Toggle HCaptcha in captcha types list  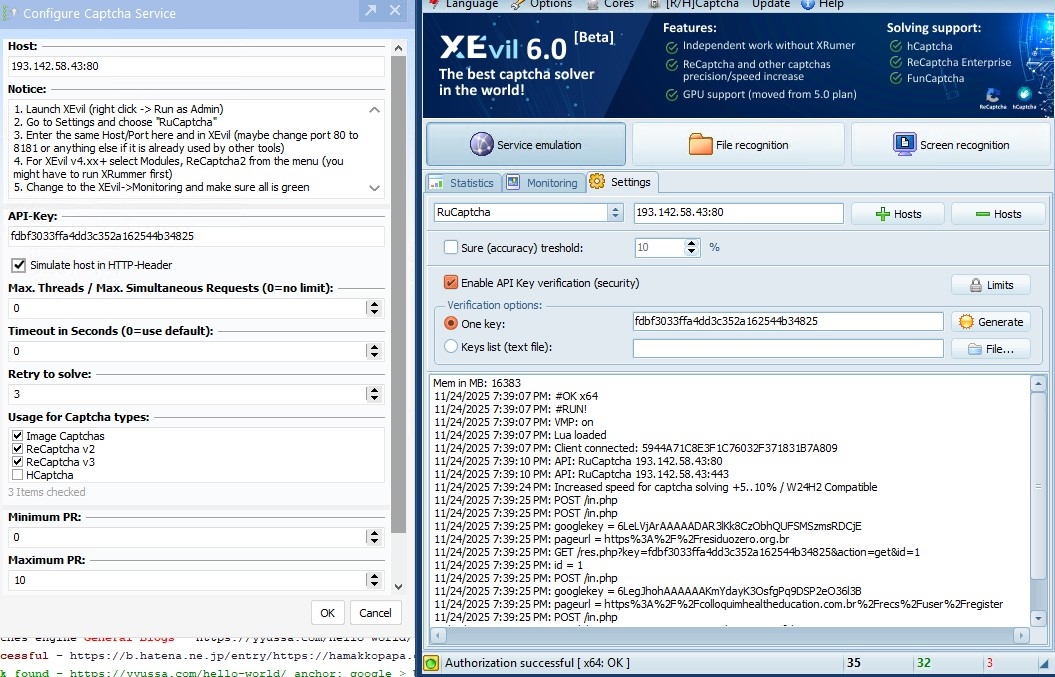click(x=18, y=475)
